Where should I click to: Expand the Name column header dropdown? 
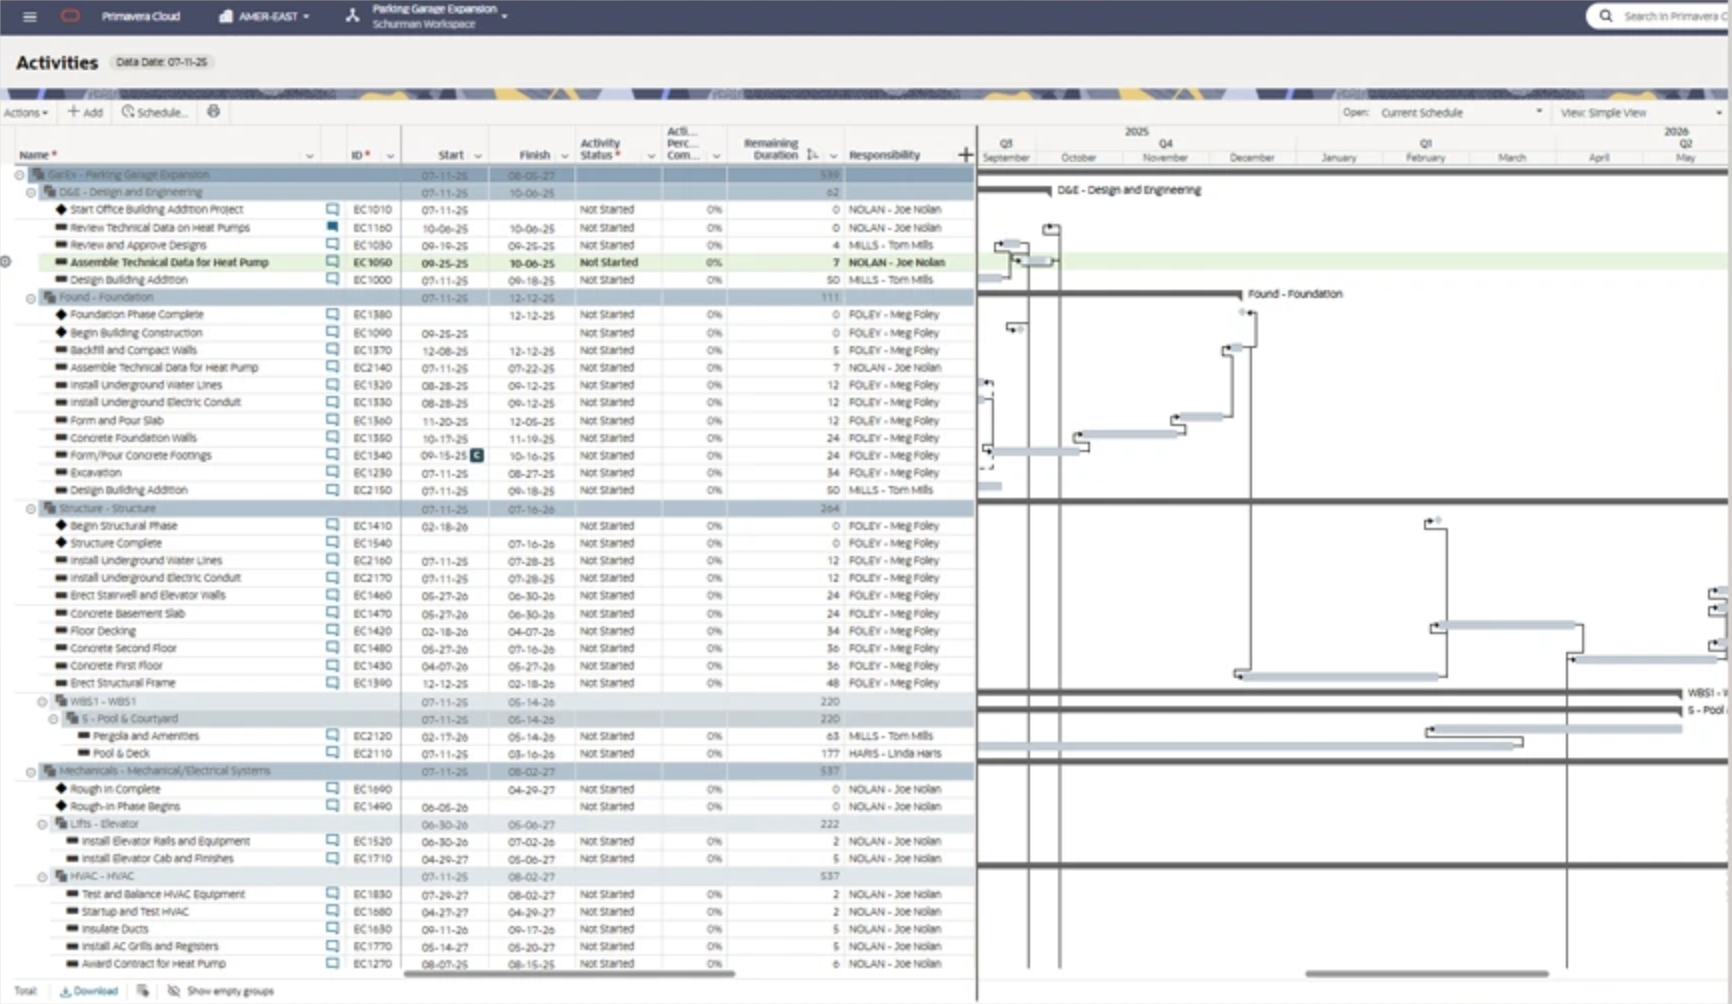point(310,156)
